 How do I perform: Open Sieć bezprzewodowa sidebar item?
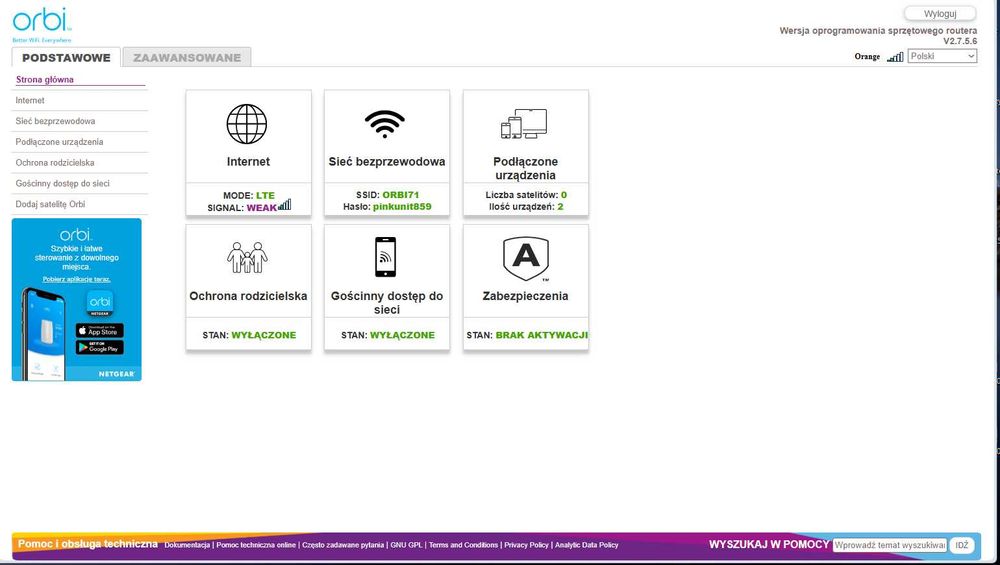(55, 121)
